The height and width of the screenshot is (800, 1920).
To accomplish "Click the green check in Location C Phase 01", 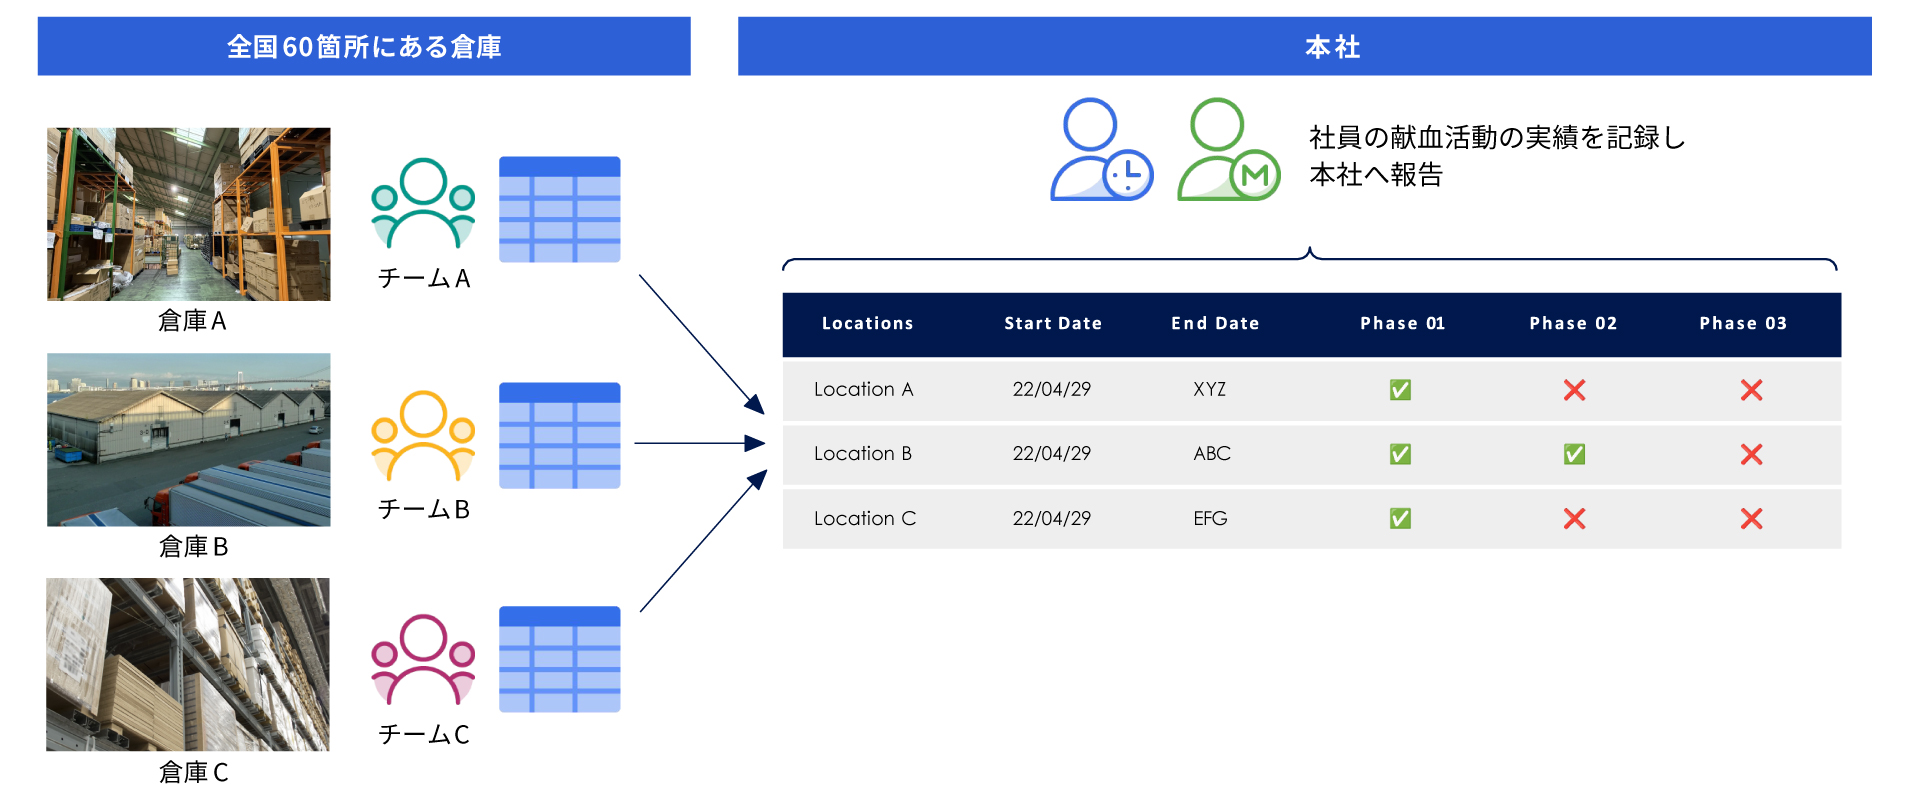I will [x=1400, y=518].
